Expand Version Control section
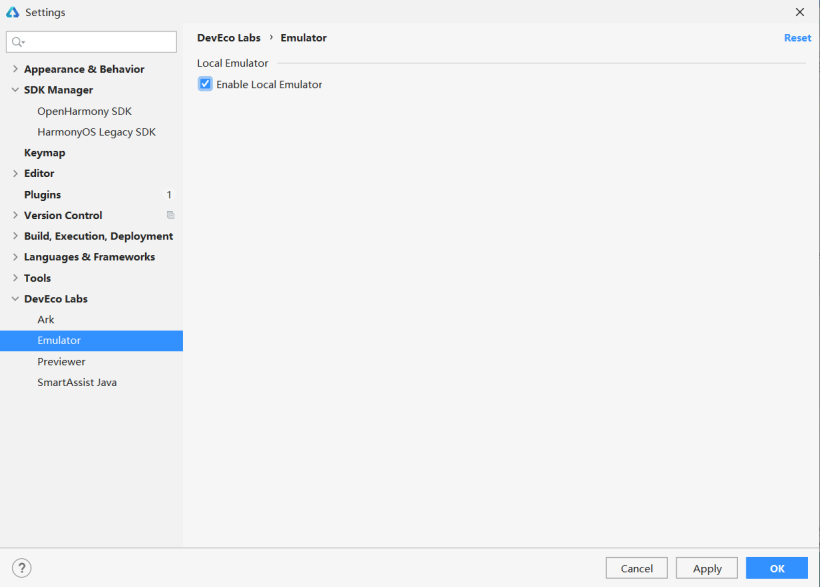 [x=15, y=215]
